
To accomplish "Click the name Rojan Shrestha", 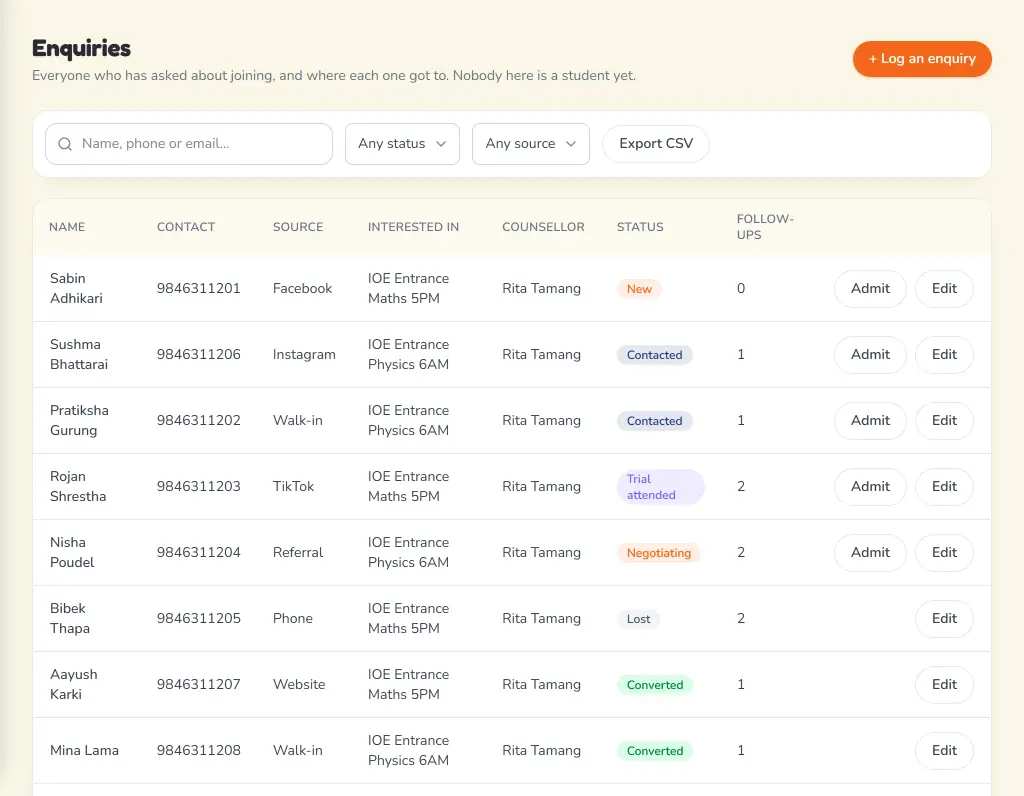I will coord(78,486).
